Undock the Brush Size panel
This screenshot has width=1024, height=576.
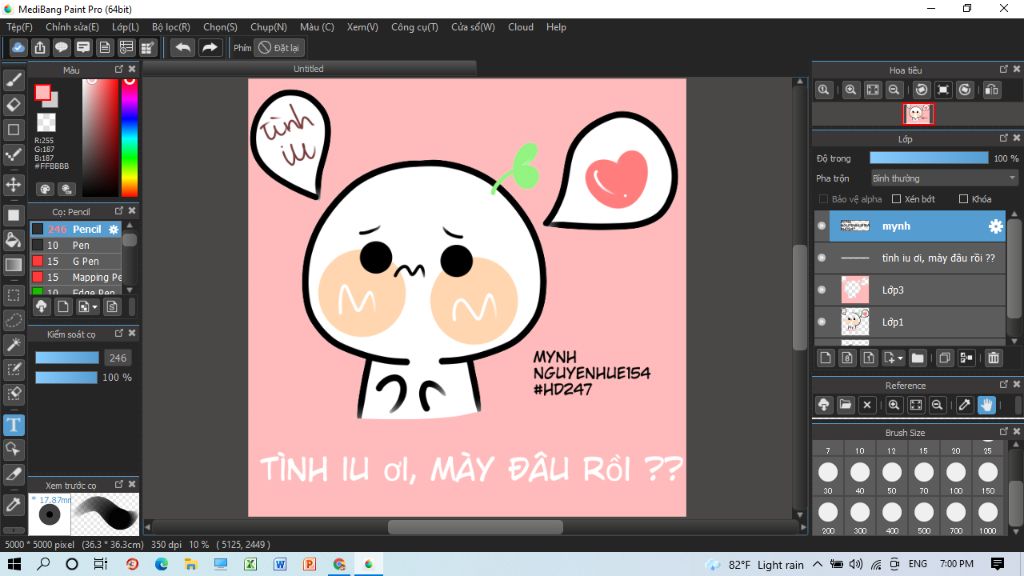click(1004, 432)
